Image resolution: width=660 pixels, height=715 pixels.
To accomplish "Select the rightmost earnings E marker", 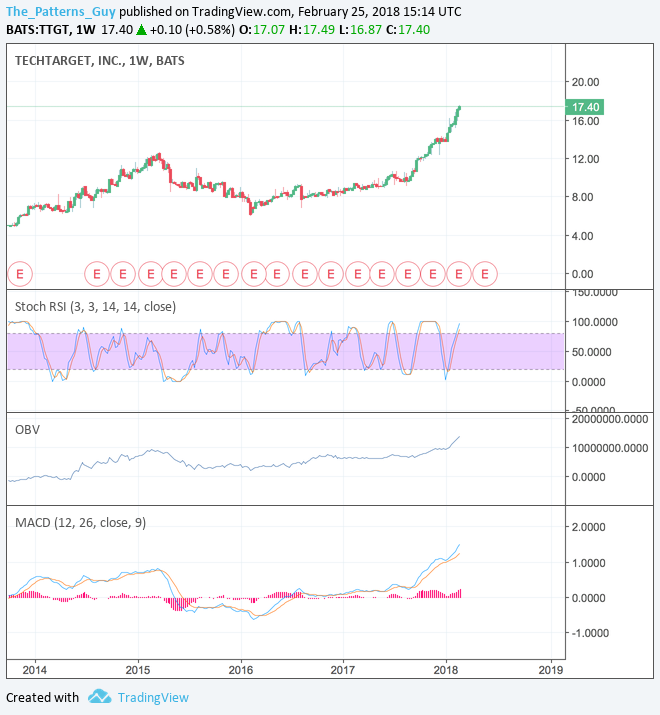I will (x=485, y=274).
